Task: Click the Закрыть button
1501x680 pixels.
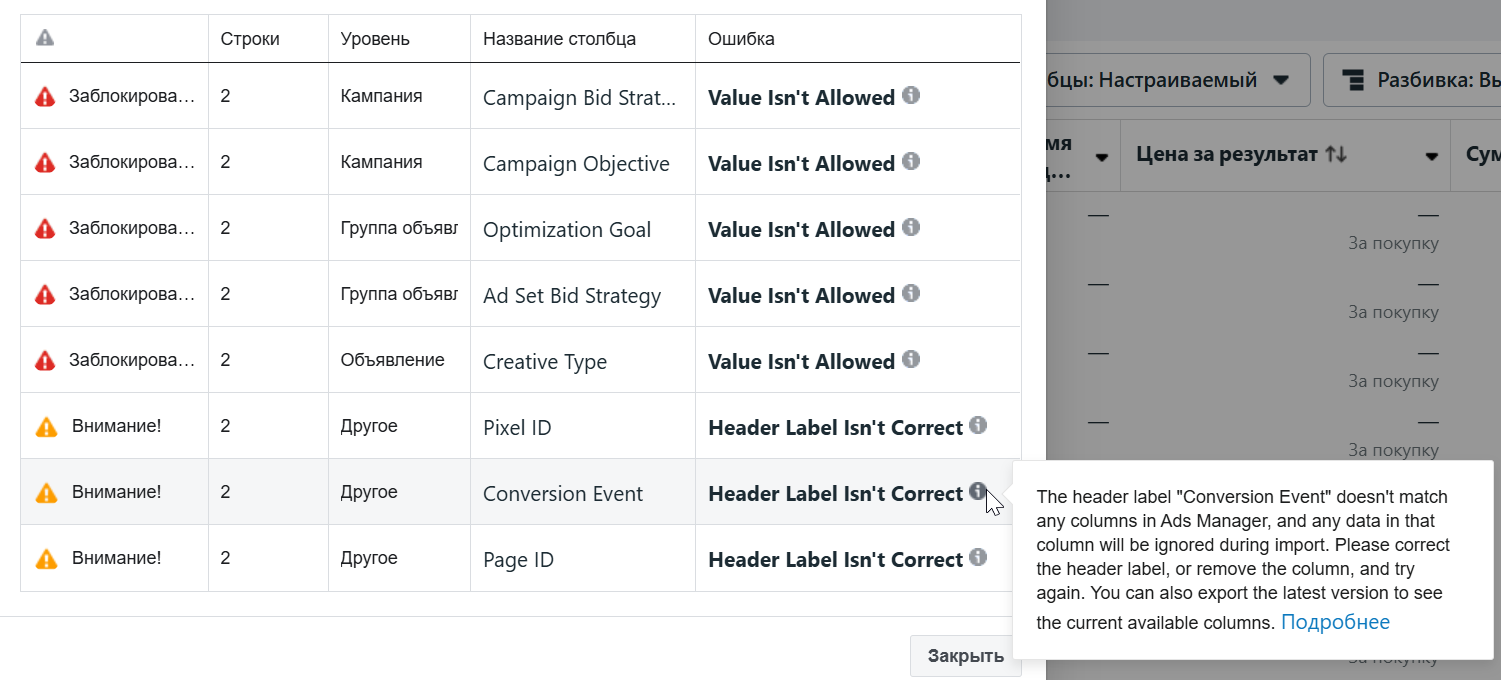Action: (x=966, y=656)
